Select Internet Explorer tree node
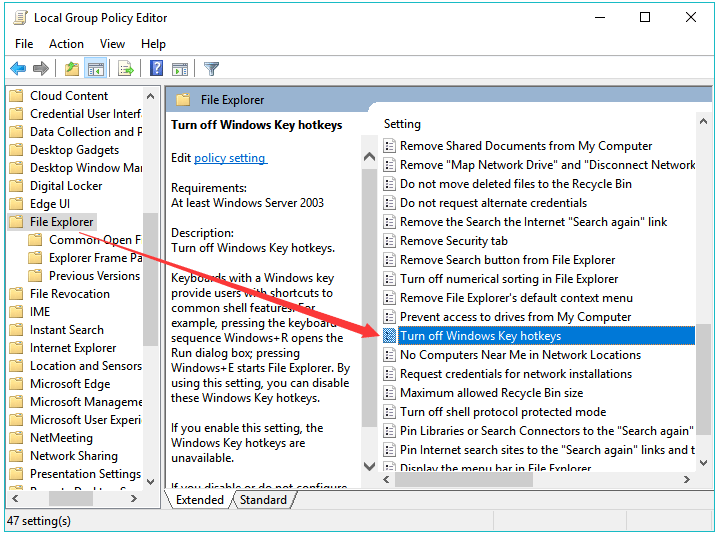Viewport: 719px width, 536px height. [x=73, y=348]
